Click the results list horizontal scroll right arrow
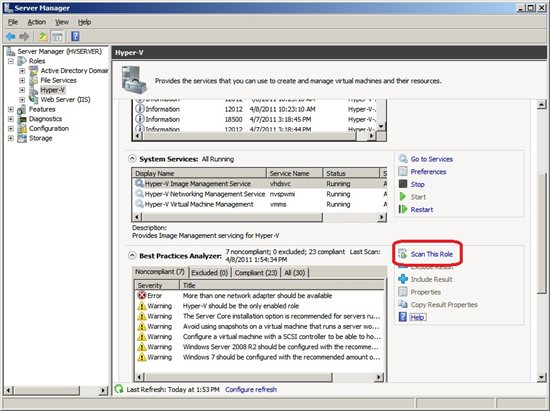Image resolution: width=550 pixels, height=411 pixels. (379, 377)
